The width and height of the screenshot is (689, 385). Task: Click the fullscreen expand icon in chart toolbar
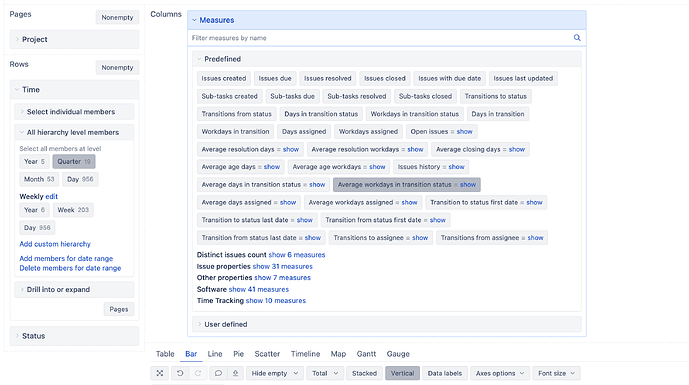pyautogui.click(x=160, y=373)
